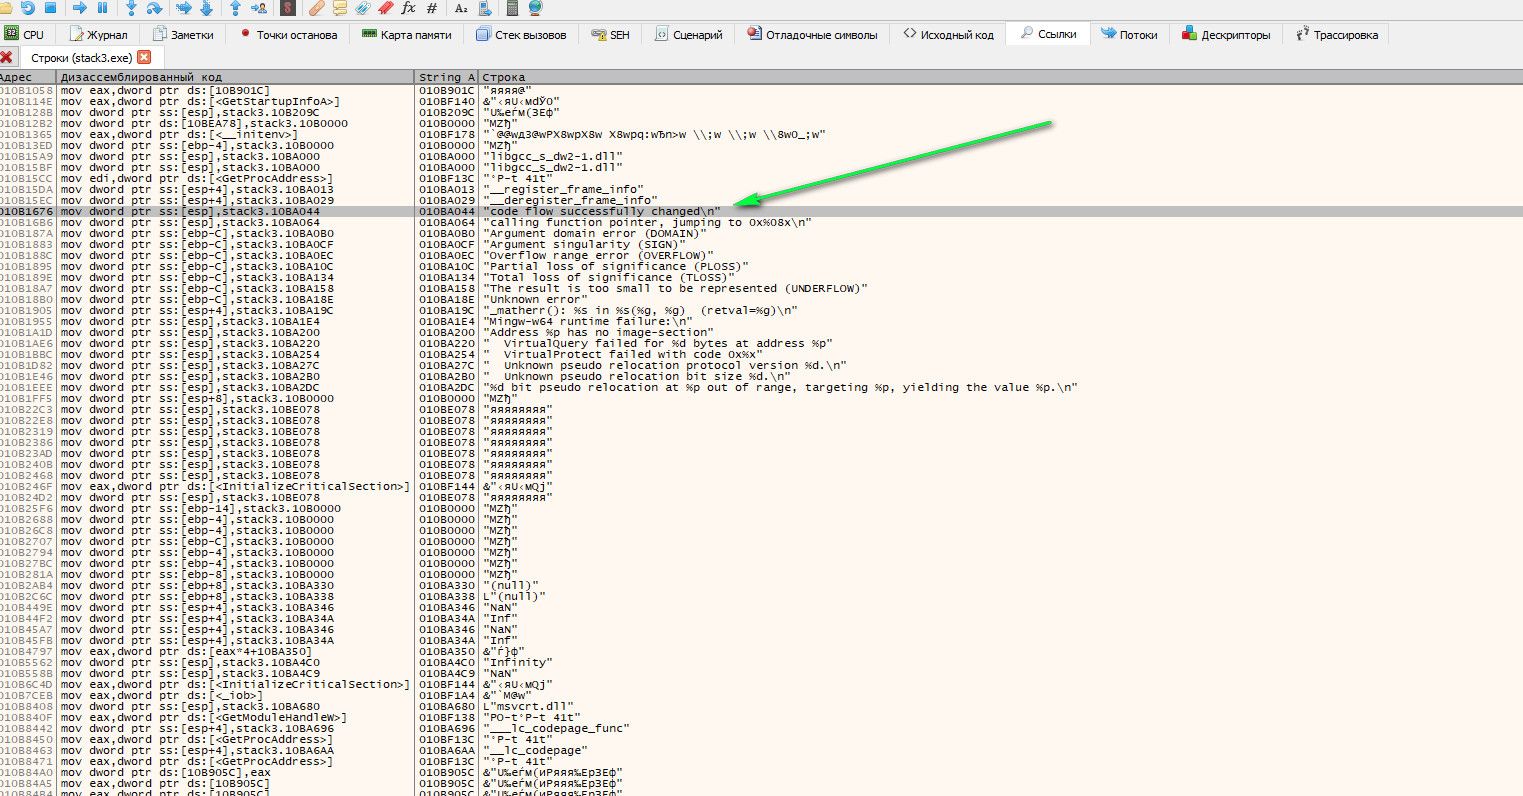The width and height of the screenshot is (1523, 796).
Task: Open the Scylla plugin icon
Action: pos(288,8)
